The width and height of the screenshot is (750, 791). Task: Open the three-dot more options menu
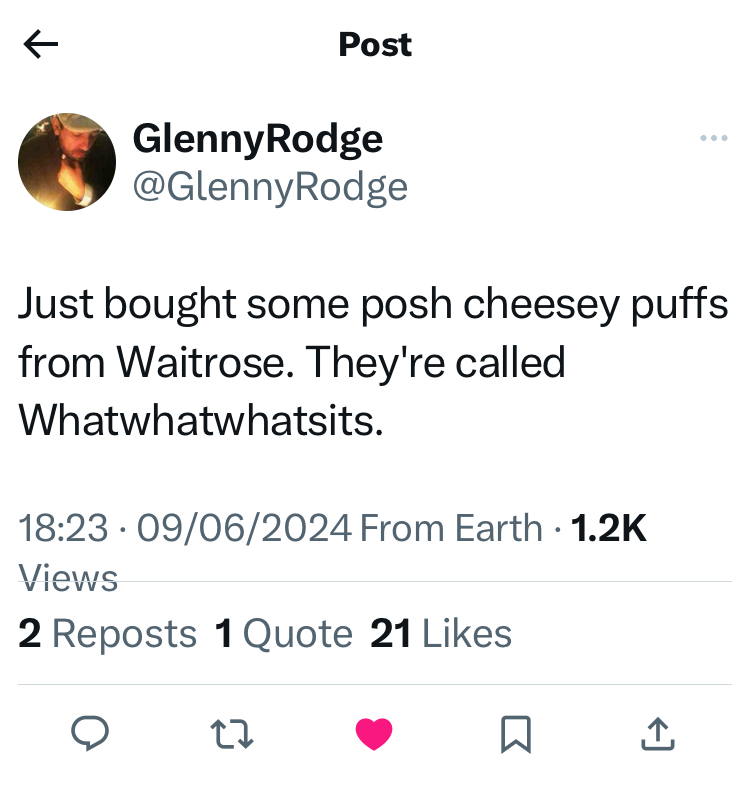coord(714,138)
